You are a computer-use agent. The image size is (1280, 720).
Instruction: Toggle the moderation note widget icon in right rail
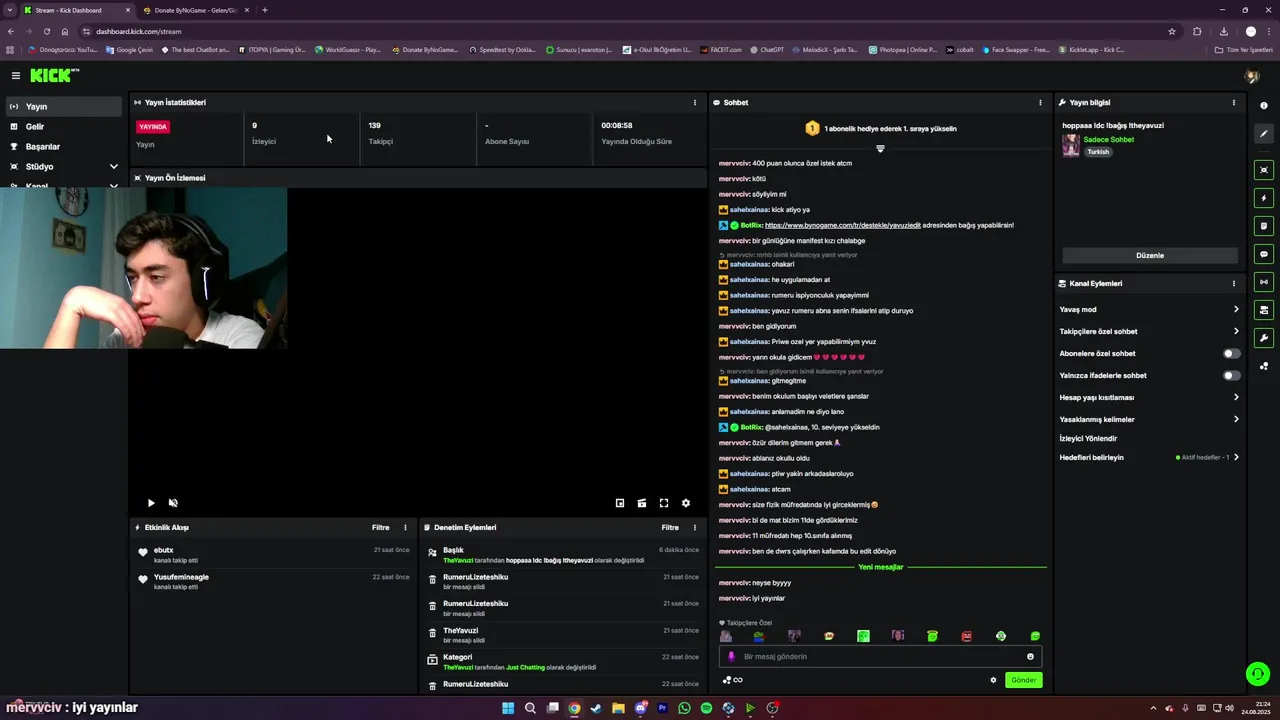click(x=1264, y=226)
